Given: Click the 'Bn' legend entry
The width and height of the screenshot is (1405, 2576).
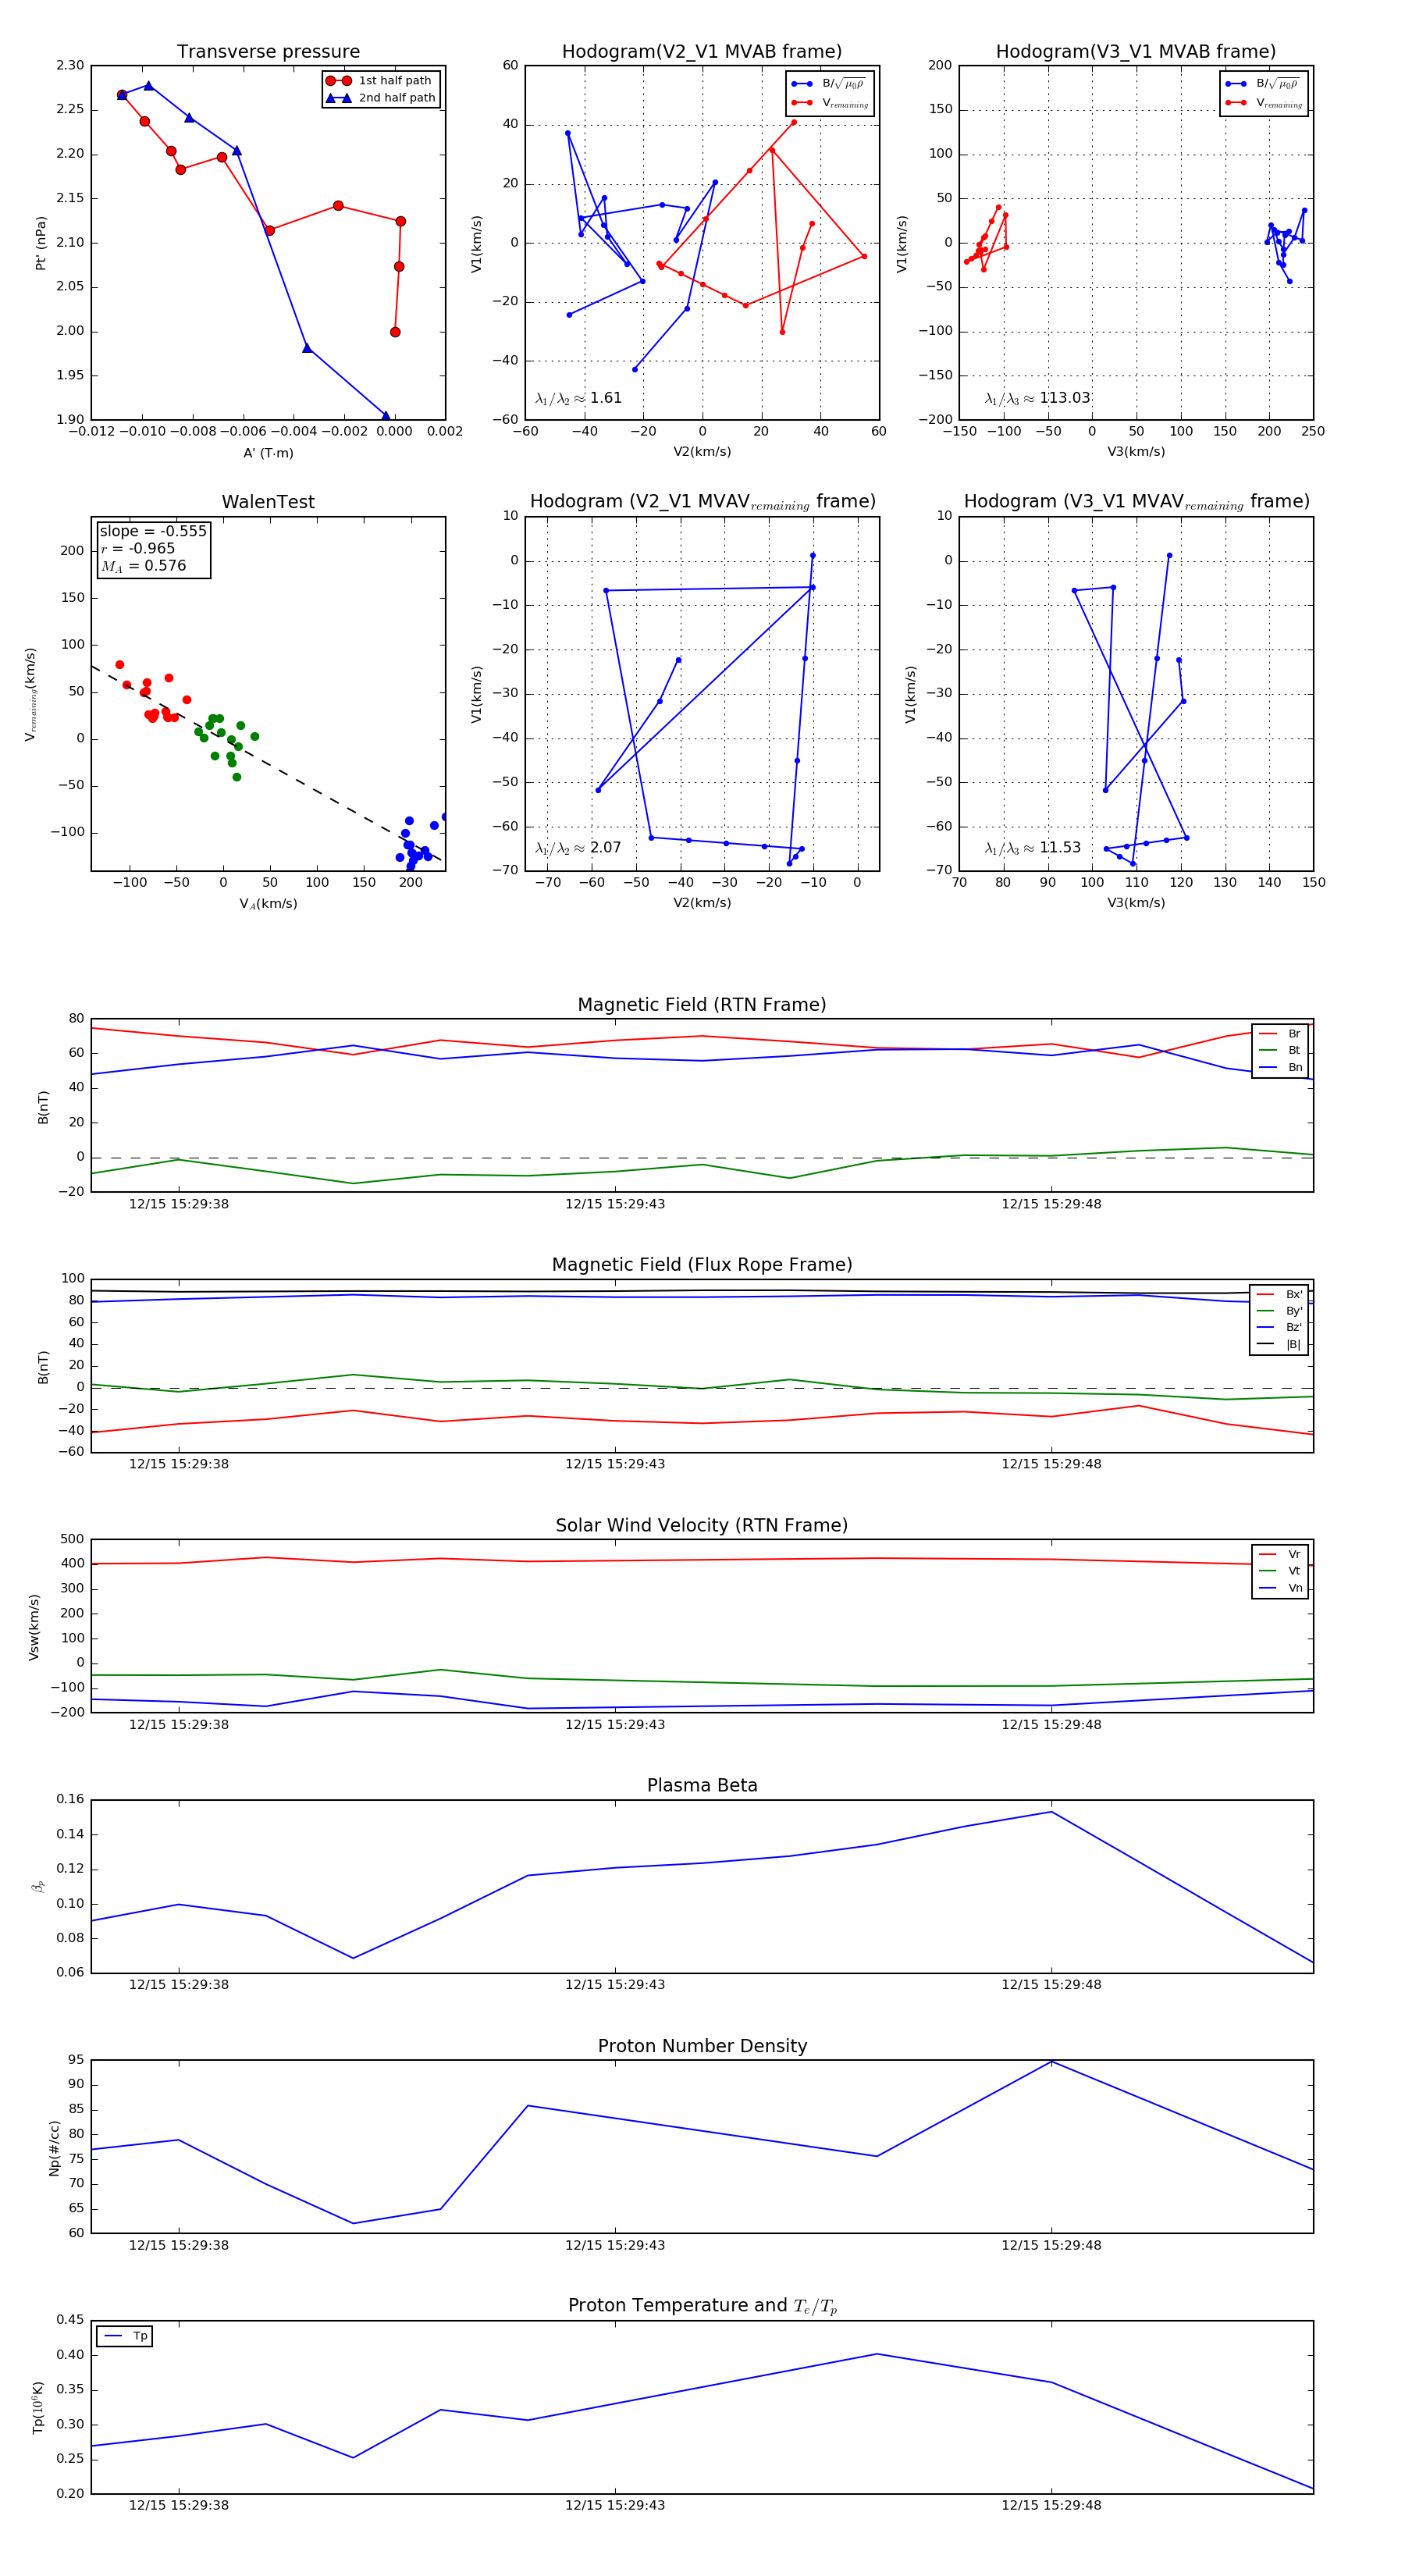Looking at the screenshot, I should coord(1280,1068).
